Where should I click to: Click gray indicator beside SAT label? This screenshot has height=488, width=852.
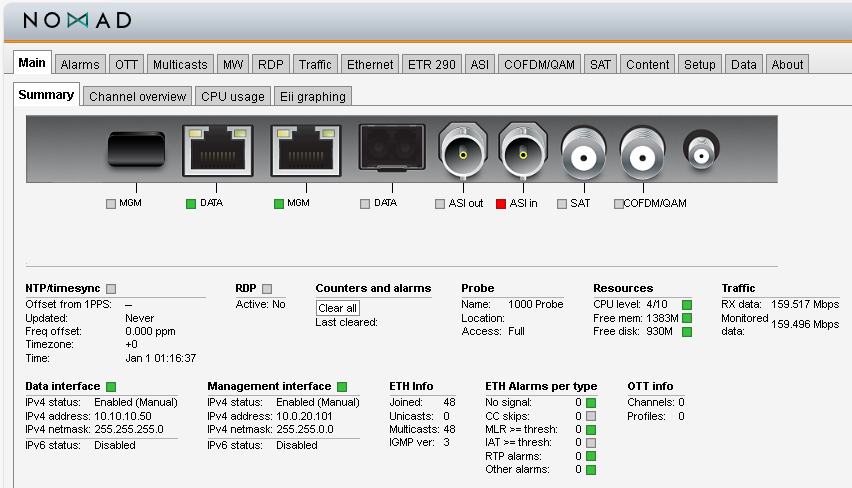pyautogui.click(x=562, y=204)
